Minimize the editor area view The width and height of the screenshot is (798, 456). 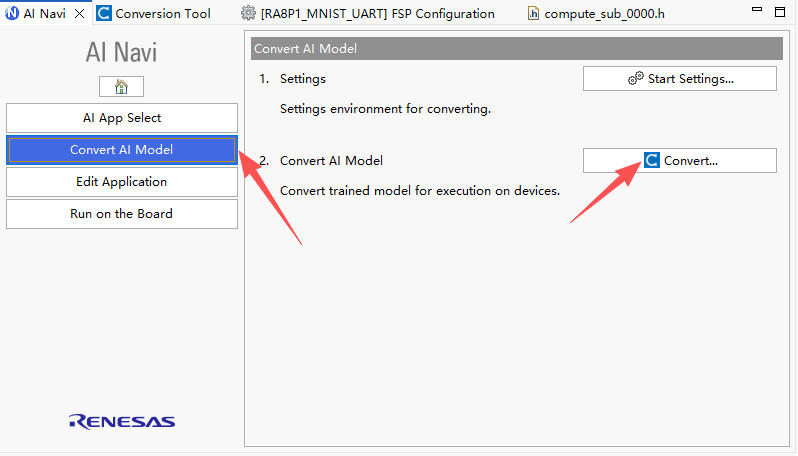tap(757, 9)
